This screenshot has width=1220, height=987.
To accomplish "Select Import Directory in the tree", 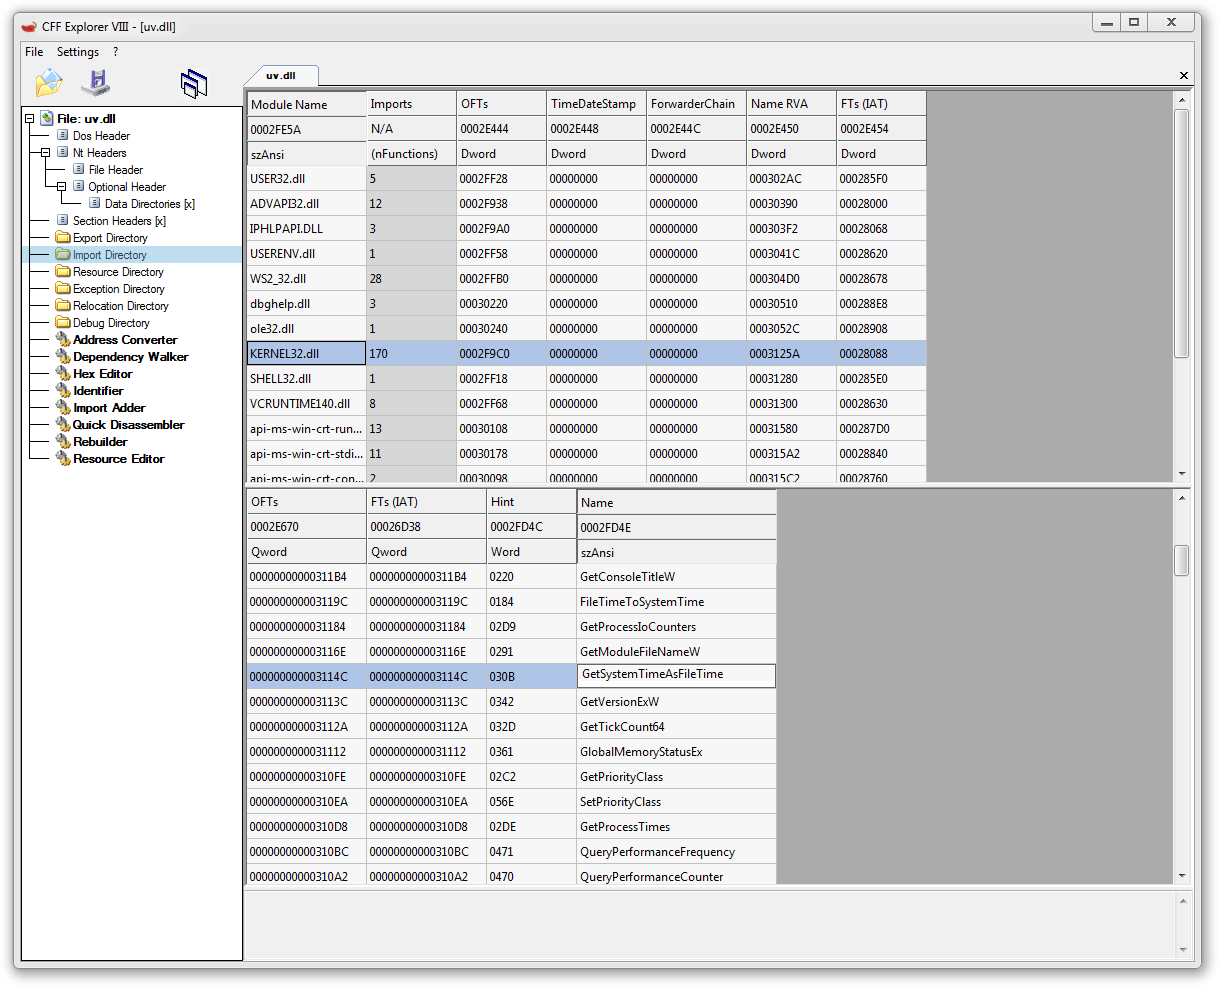I will 110,254.
